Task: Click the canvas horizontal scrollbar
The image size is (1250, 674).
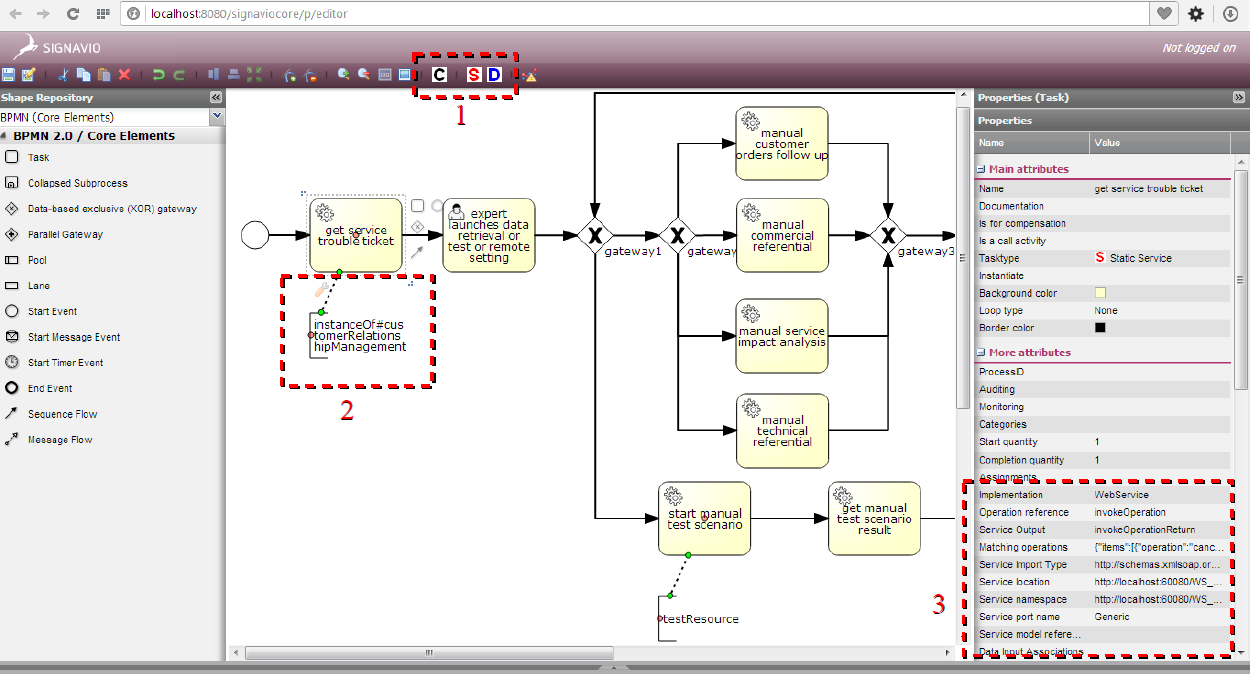Action: point(430,653)
